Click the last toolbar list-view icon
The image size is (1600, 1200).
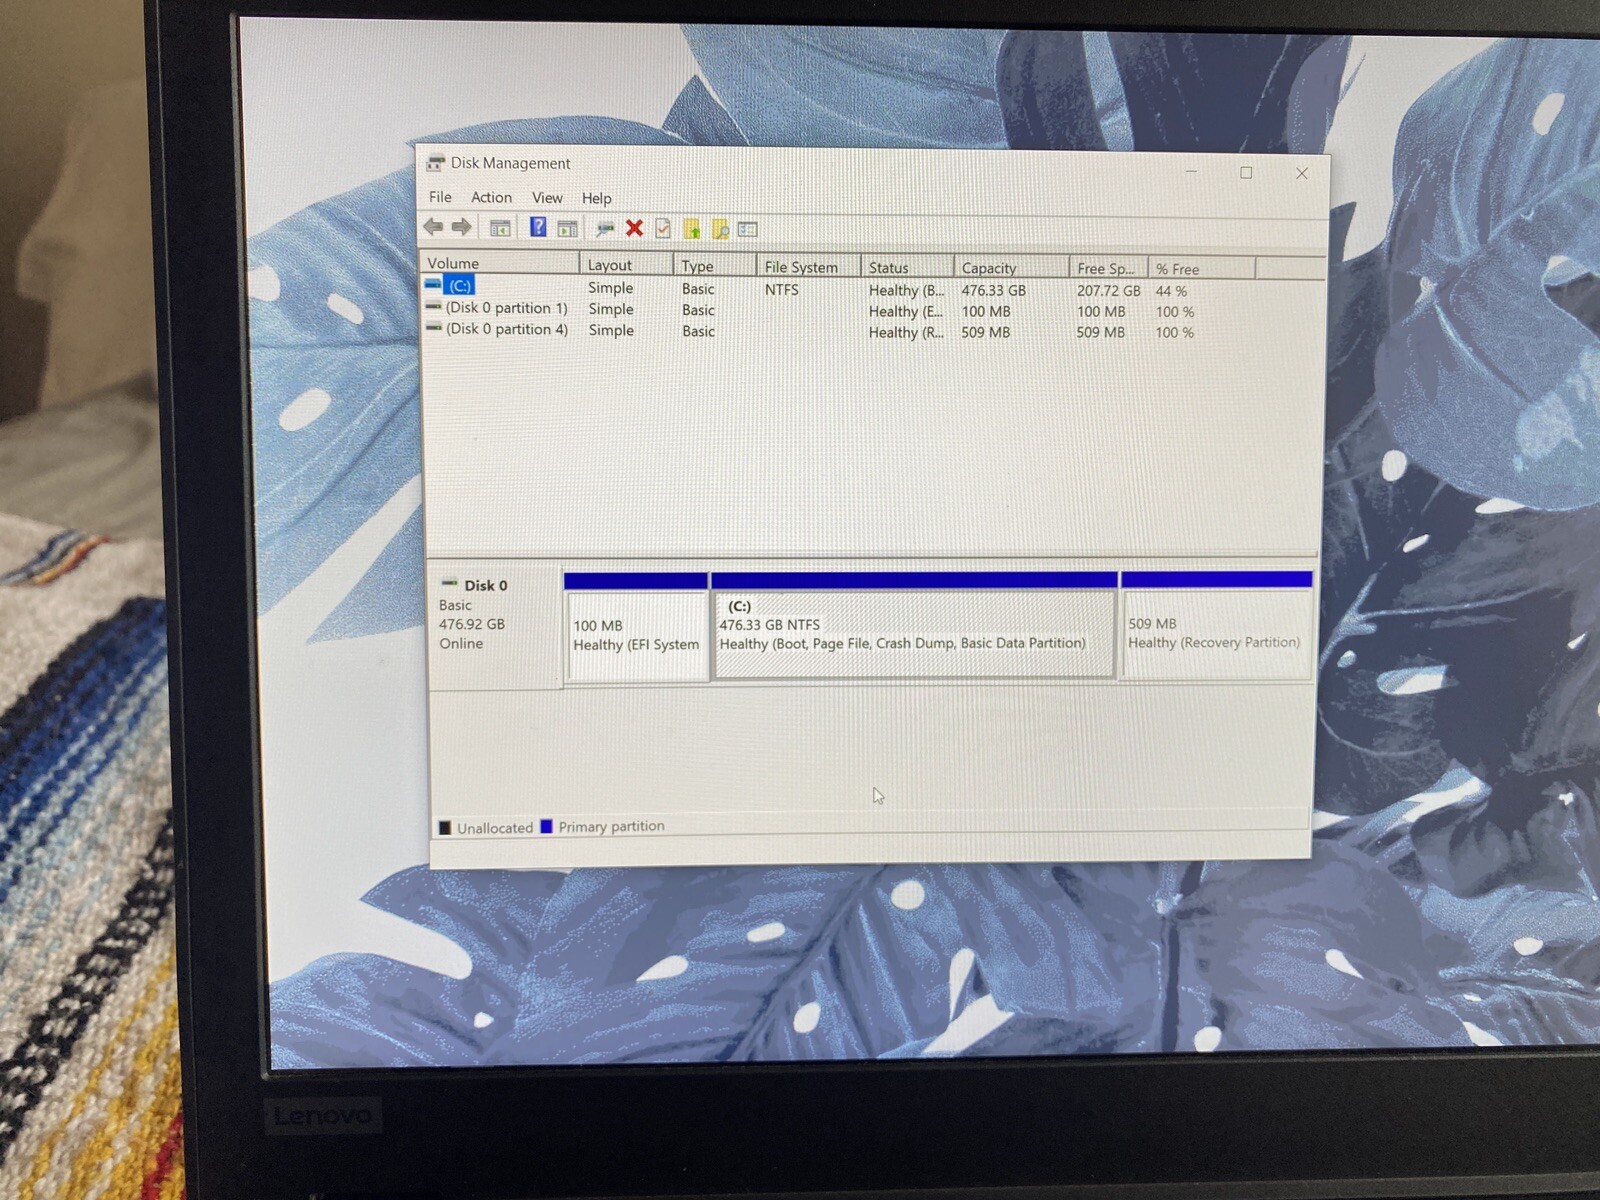tap(748, 229)
